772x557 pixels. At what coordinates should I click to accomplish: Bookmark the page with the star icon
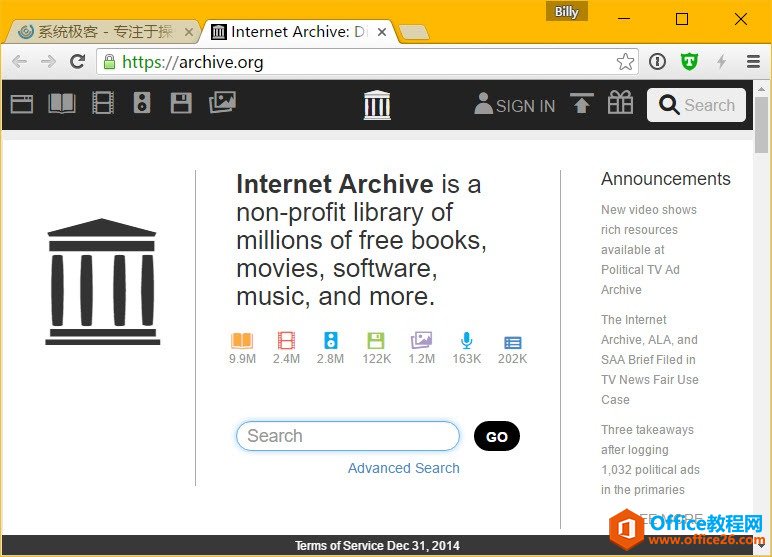625,62
